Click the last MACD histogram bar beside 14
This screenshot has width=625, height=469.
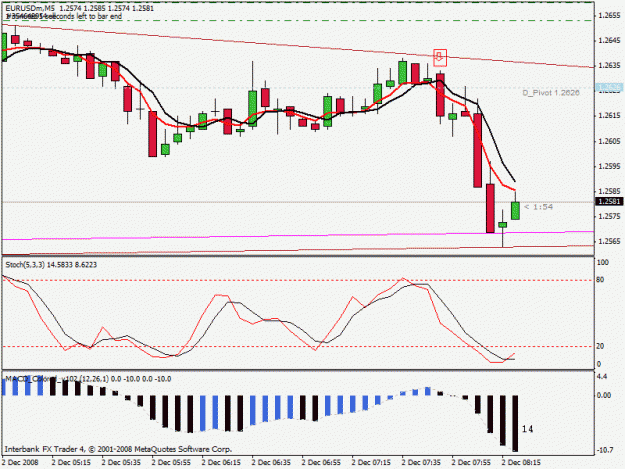coord(515,423)
